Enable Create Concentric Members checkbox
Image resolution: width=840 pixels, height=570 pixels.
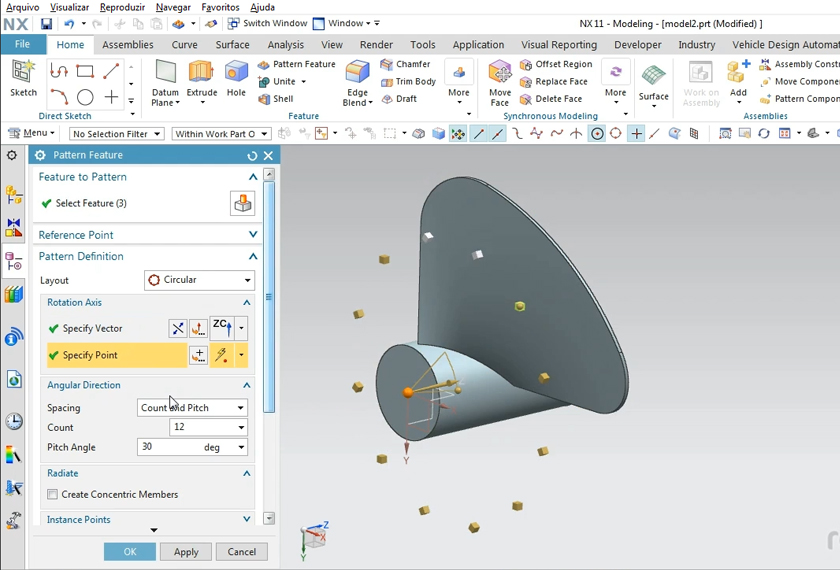(x=53, y=495)
